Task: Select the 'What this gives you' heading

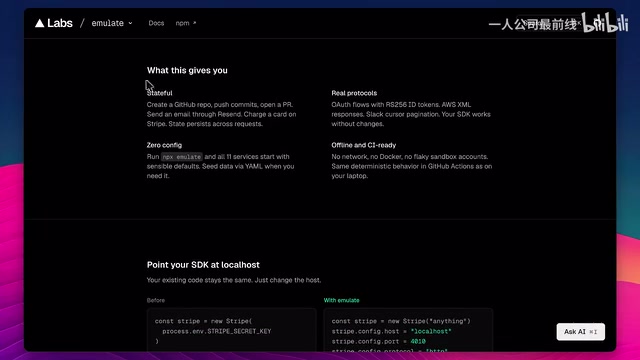Action: click(187, 70)
